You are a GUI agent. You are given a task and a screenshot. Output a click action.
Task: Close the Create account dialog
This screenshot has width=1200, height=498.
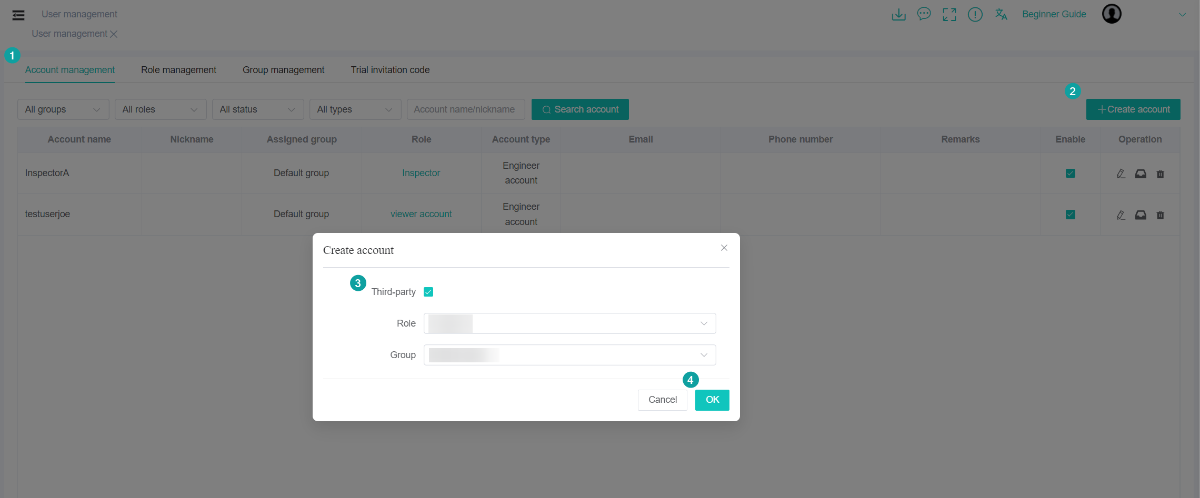point(724,248)
